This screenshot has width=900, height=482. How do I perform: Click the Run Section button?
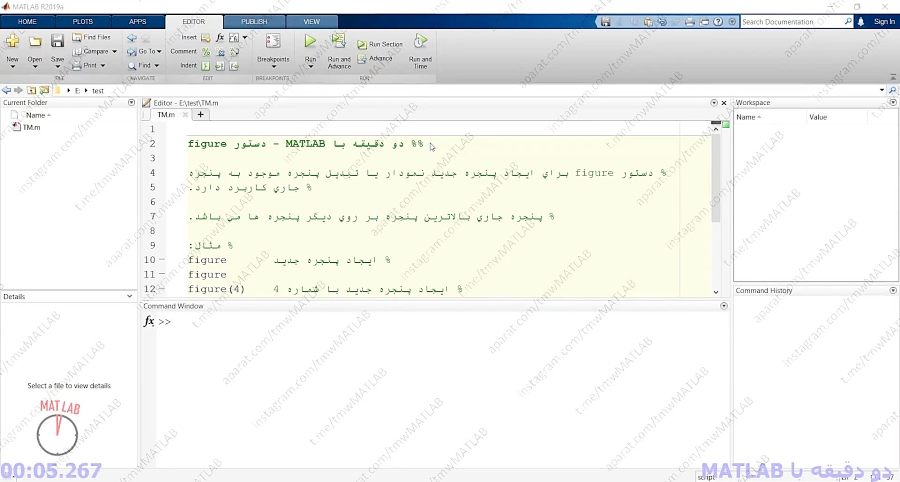pyautogui.click(x=379, y=44)
